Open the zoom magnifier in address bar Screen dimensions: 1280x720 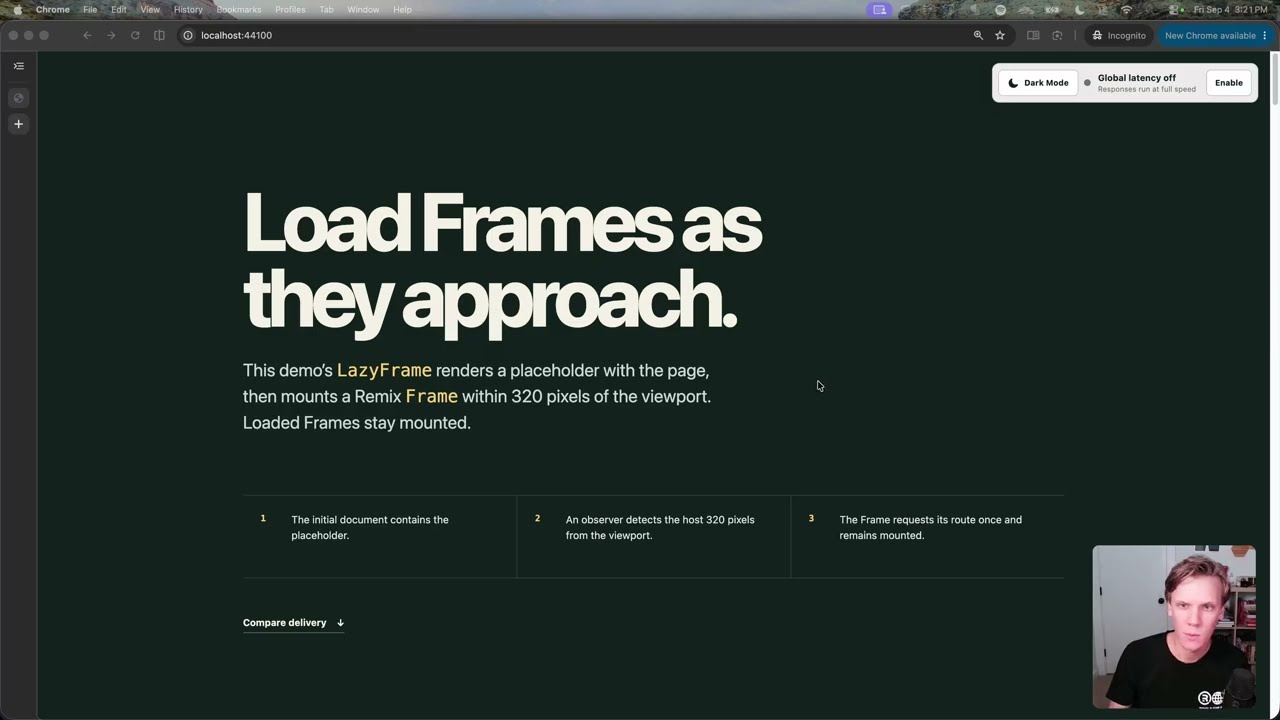[978, 35]
